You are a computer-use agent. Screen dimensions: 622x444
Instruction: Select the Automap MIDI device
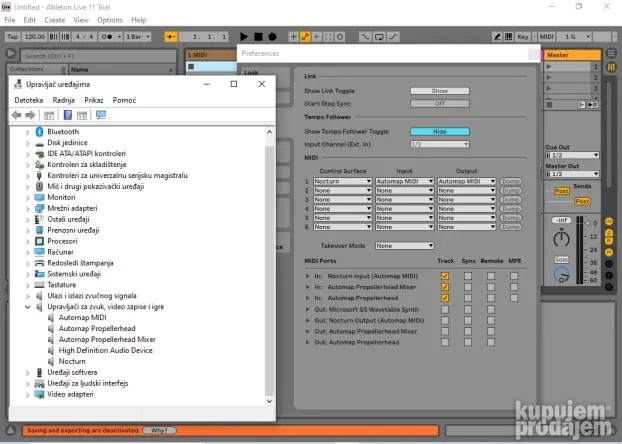tap(82, 317)
